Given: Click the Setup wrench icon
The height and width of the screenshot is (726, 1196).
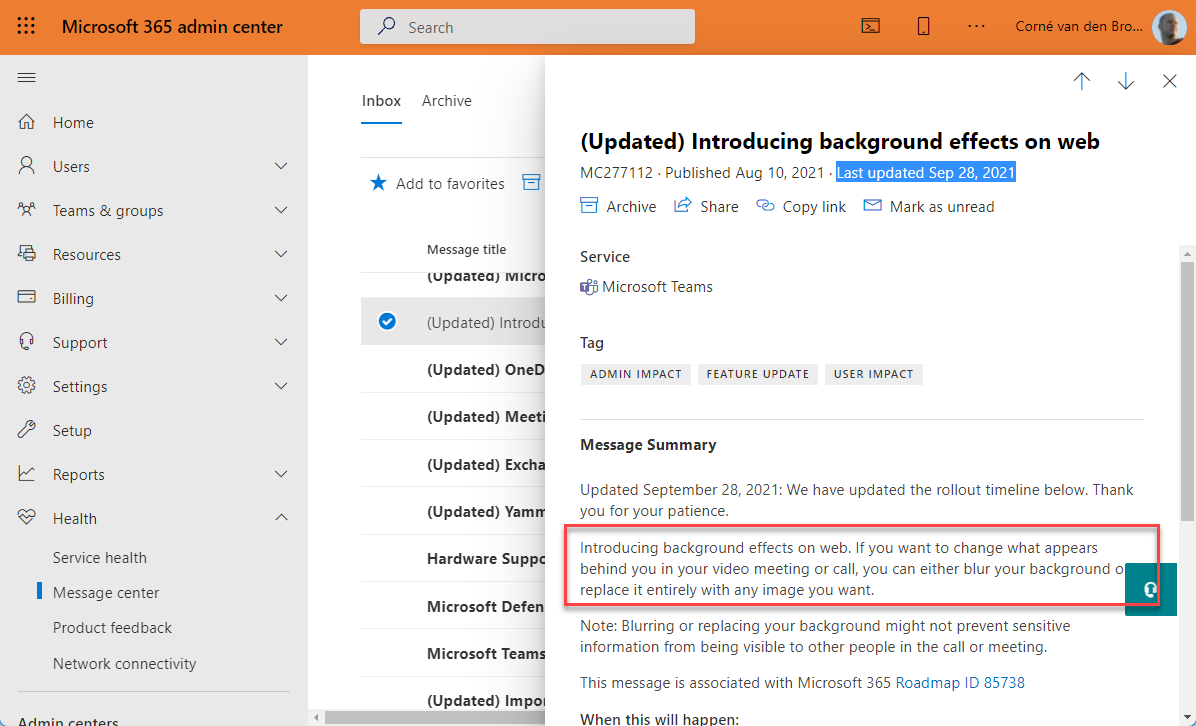Looking at the screenshot, I should (27, 429).
